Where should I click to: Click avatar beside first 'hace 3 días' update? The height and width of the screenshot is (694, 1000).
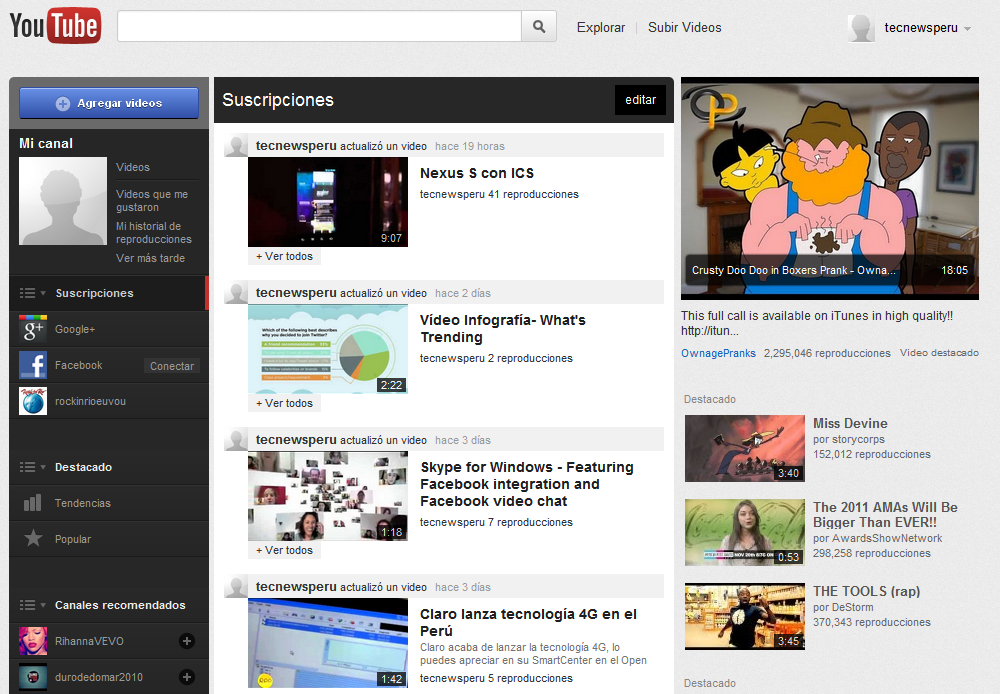(x=236, y=439)
